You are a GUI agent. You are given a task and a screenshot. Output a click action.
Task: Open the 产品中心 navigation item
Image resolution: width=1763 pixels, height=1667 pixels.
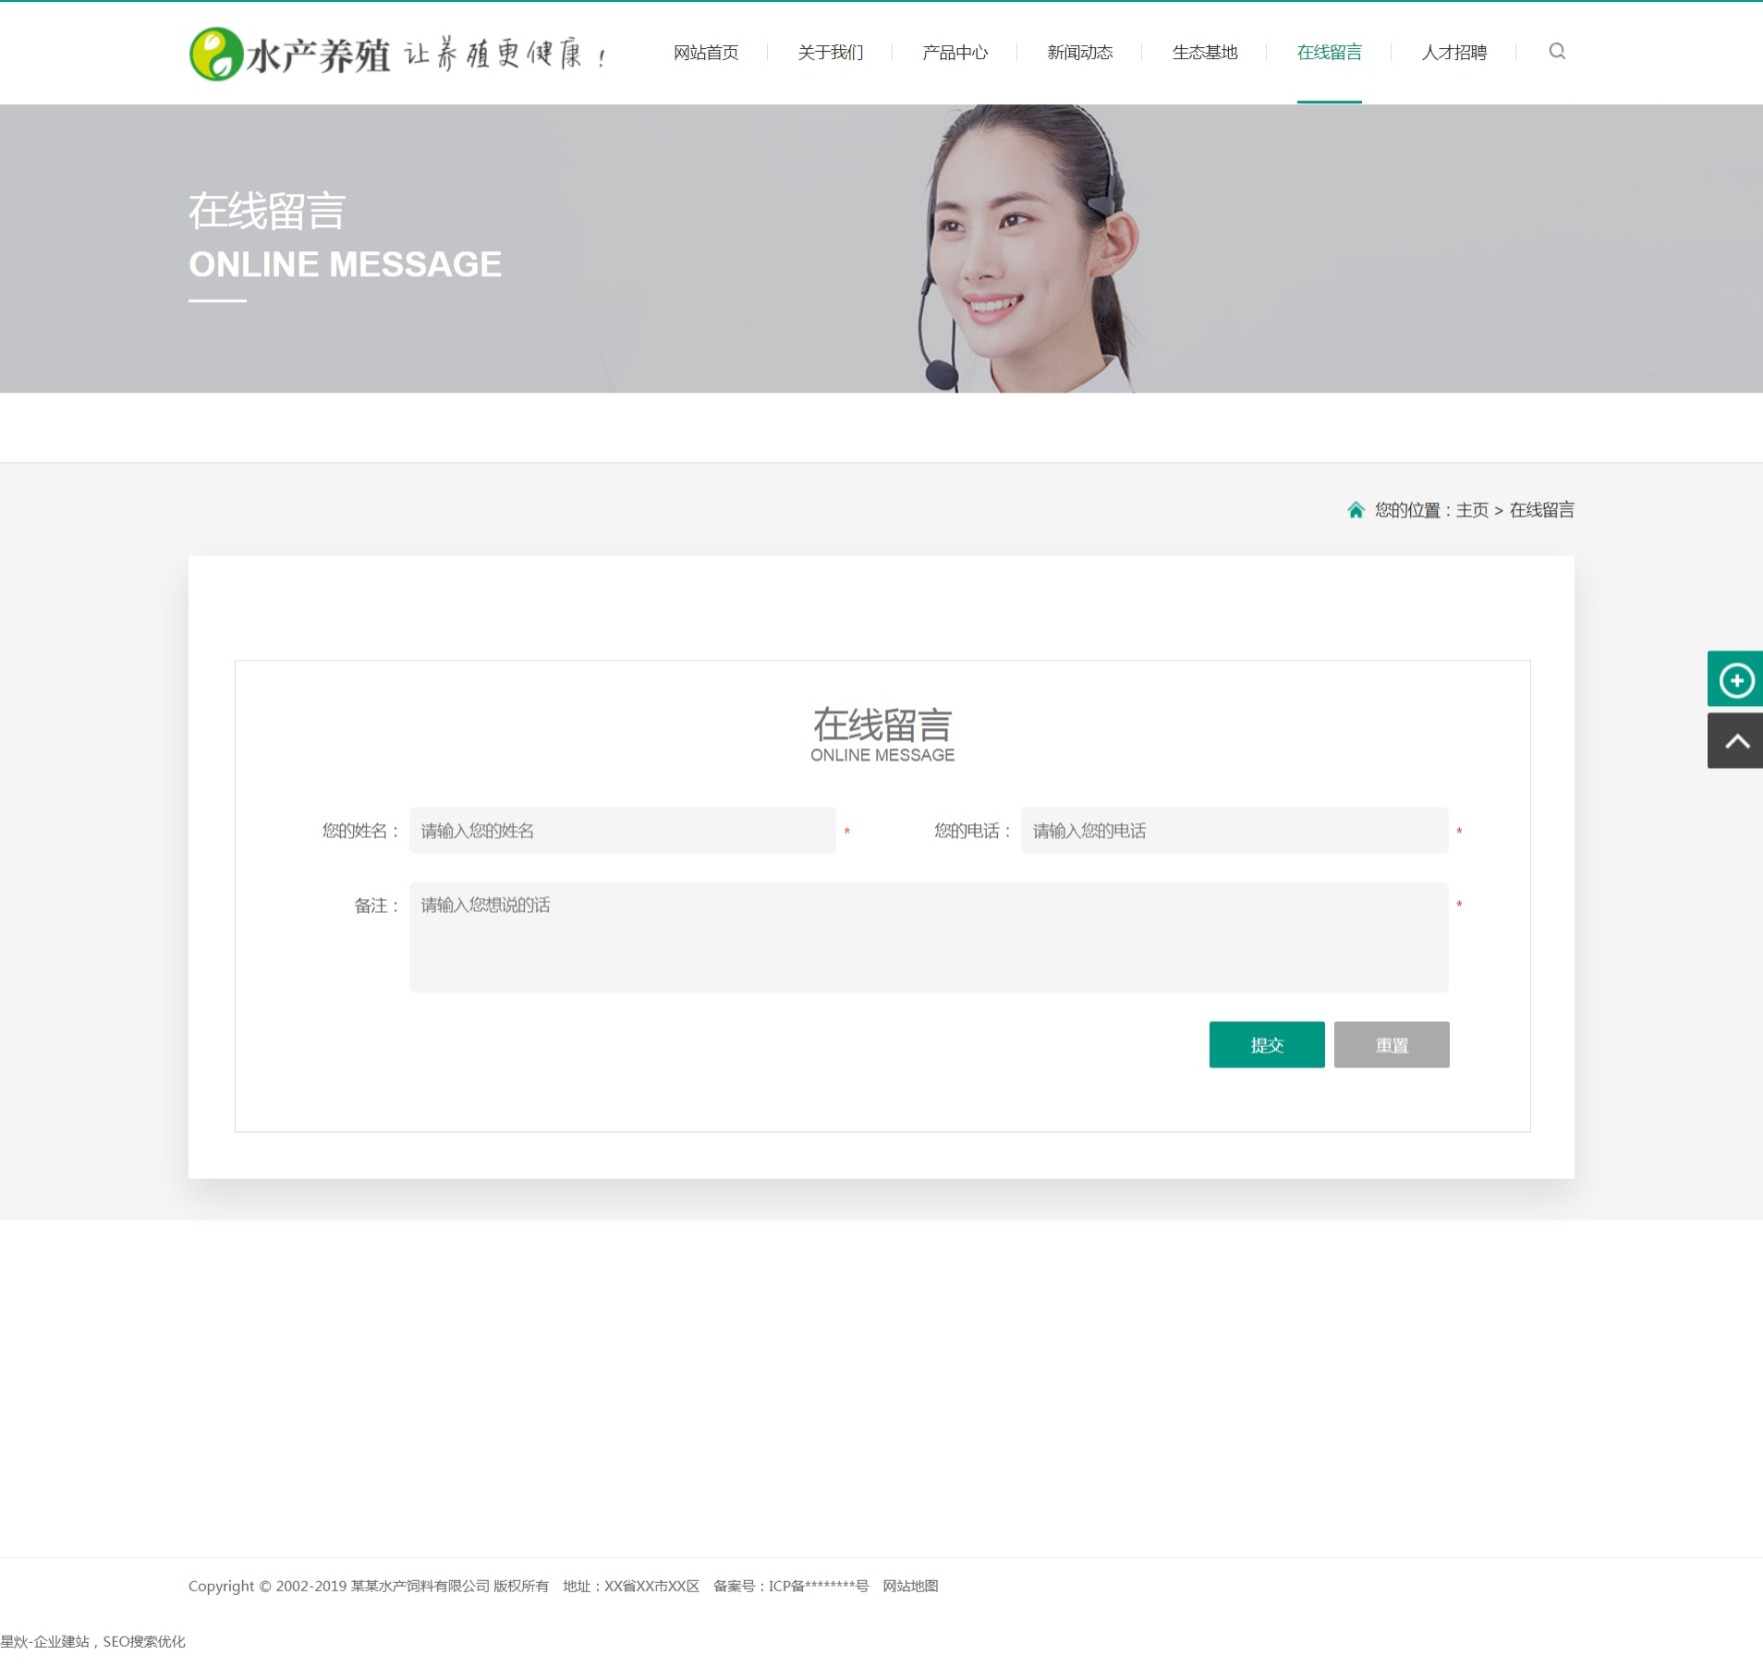tap(953, 52)
